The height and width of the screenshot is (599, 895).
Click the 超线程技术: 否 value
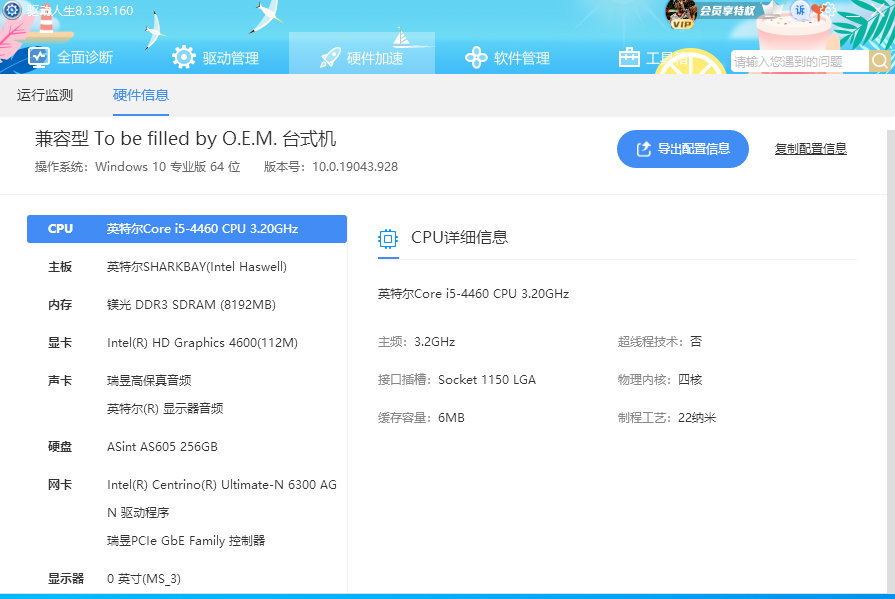[660, 342]
